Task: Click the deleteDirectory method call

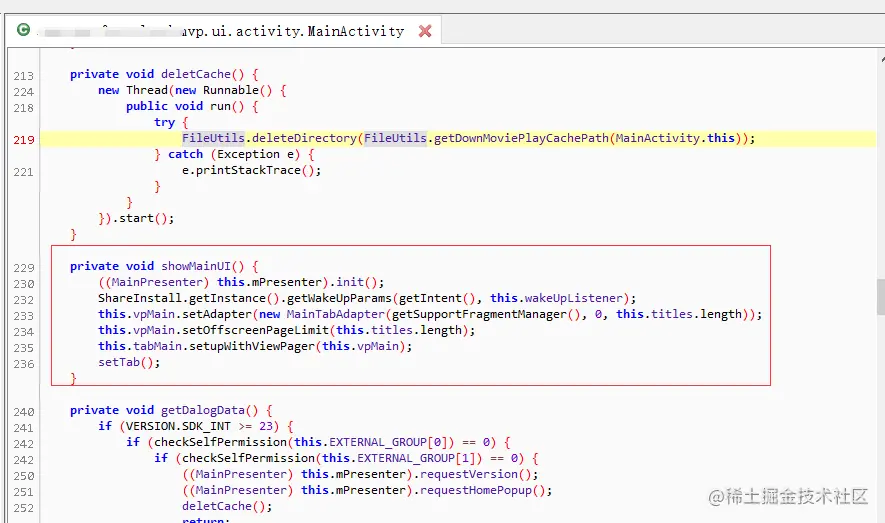Action: pyautogui.click(x=304, y=138)
